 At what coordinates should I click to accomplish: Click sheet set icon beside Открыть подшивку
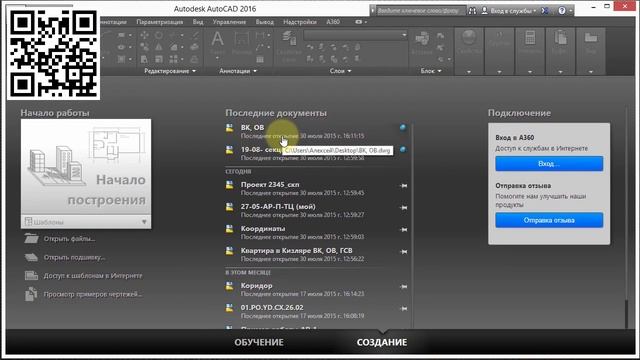[31, 257]
